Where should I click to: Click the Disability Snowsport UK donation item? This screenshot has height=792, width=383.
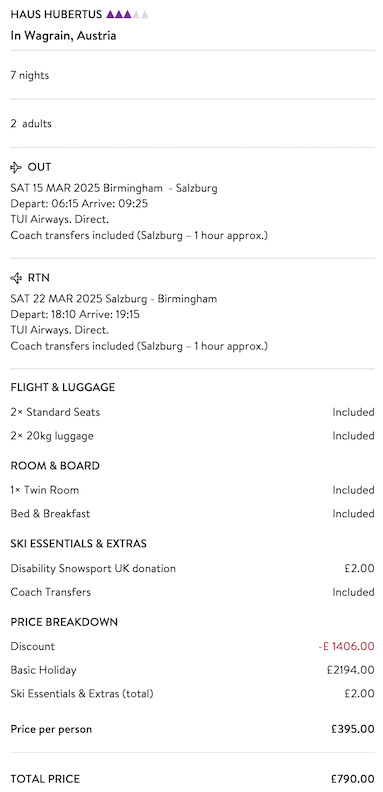click(x=93, y=568)
